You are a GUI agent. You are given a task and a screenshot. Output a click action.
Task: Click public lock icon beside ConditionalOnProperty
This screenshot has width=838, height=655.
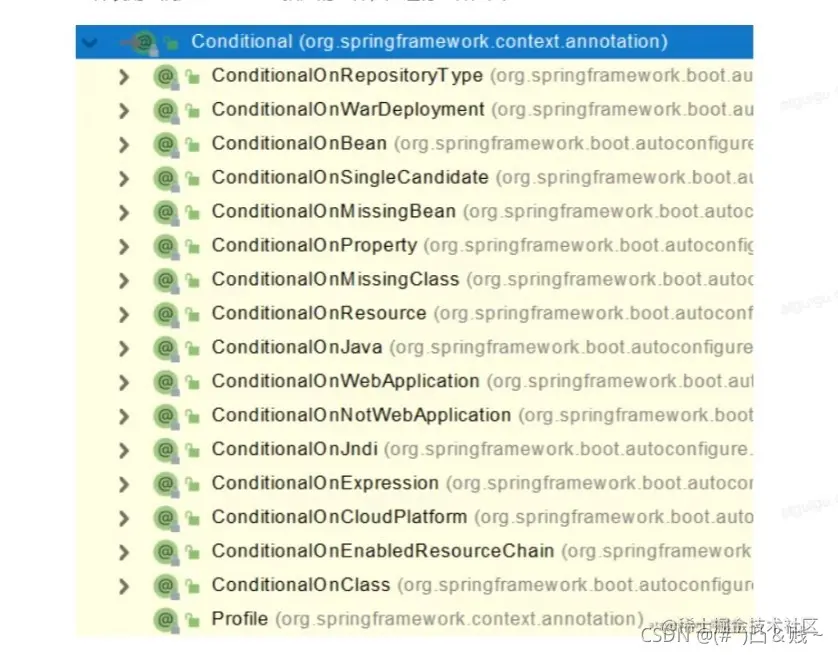[x=192, y=246]
